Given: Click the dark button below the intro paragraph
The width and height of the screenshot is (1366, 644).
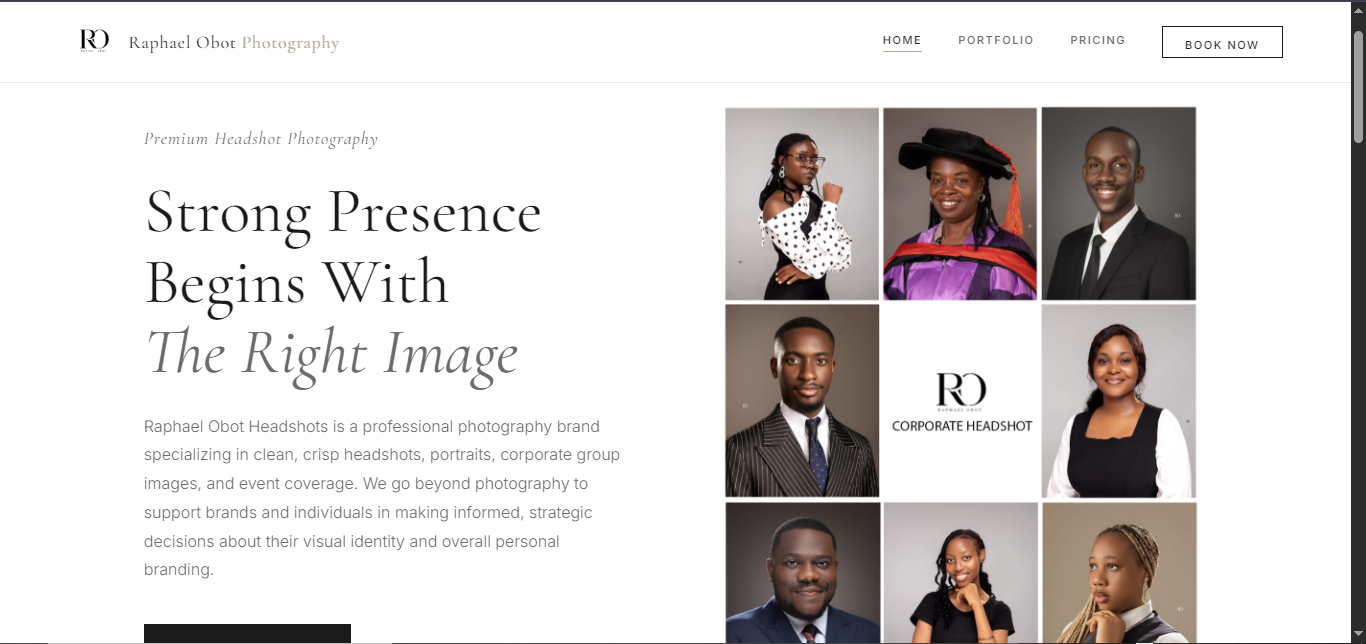Looking at the screenshot, I should click(247, 634).
